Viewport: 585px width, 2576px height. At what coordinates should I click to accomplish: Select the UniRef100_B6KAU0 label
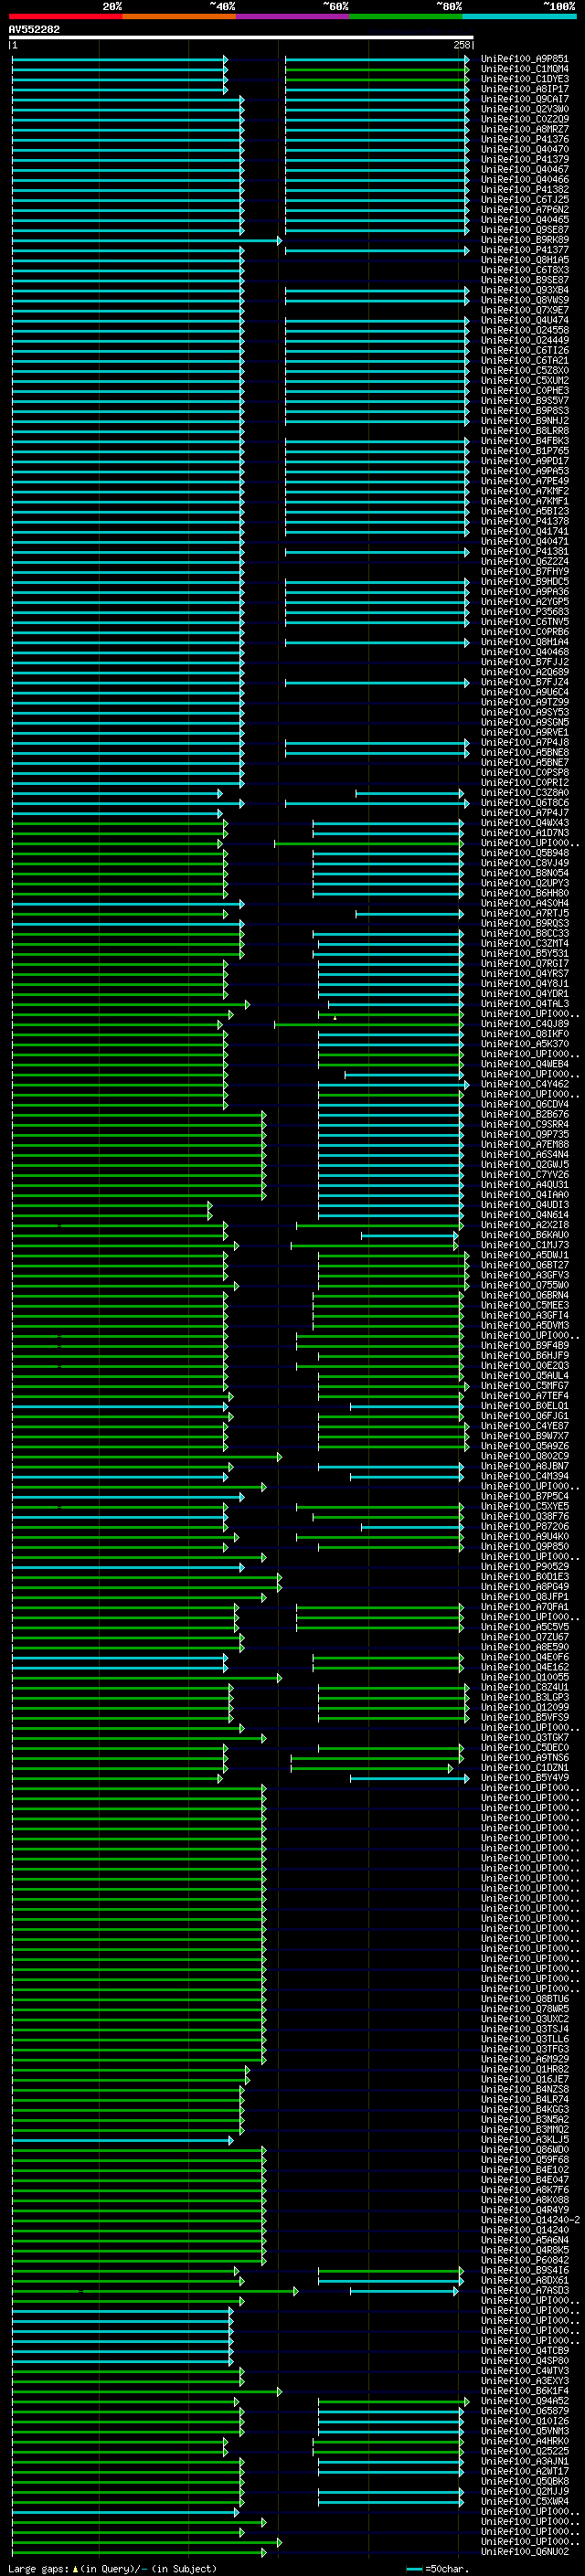524,1235
